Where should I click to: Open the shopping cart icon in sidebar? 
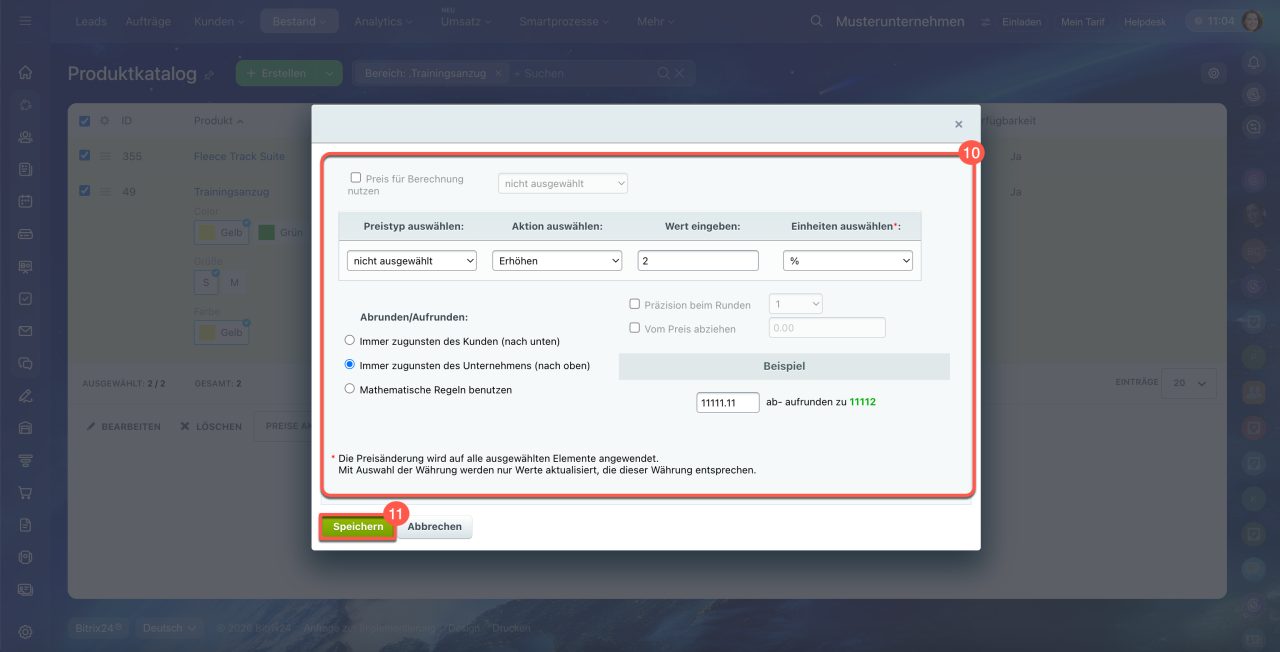coord(25,492)
